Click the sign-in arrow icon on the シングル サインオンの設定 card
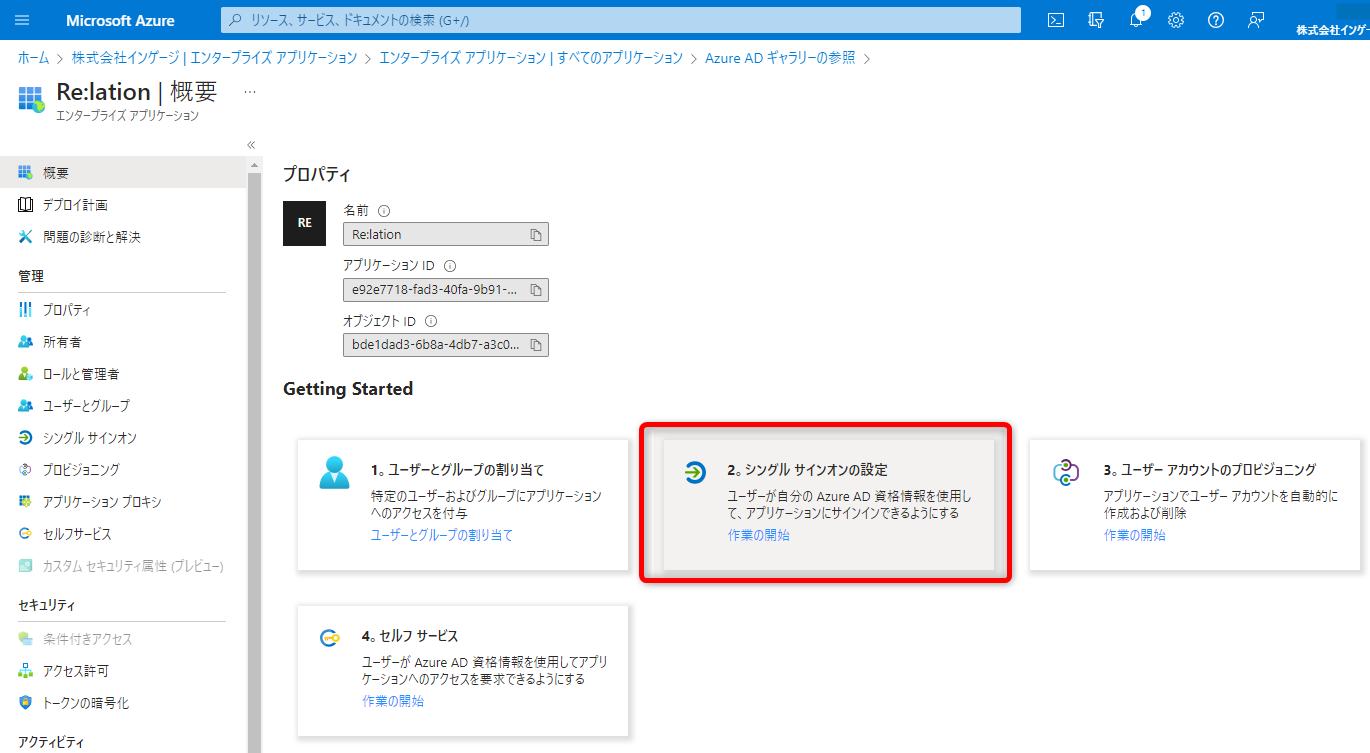 pyautogui.click(x=695, y=472)
